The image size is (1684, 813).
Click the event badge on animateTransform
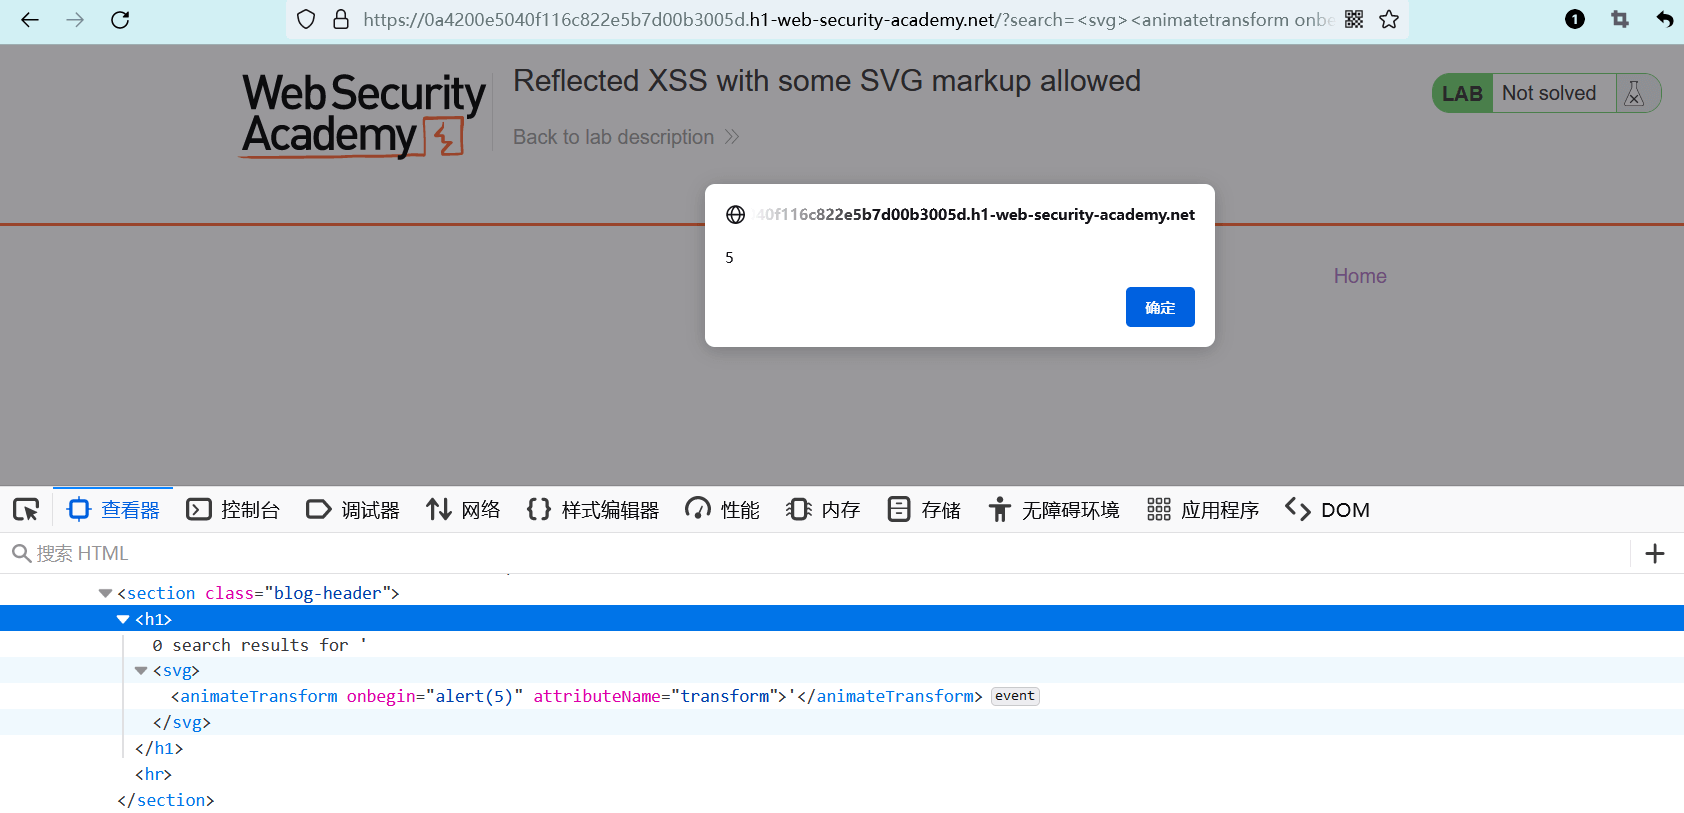coord(1015,696)
